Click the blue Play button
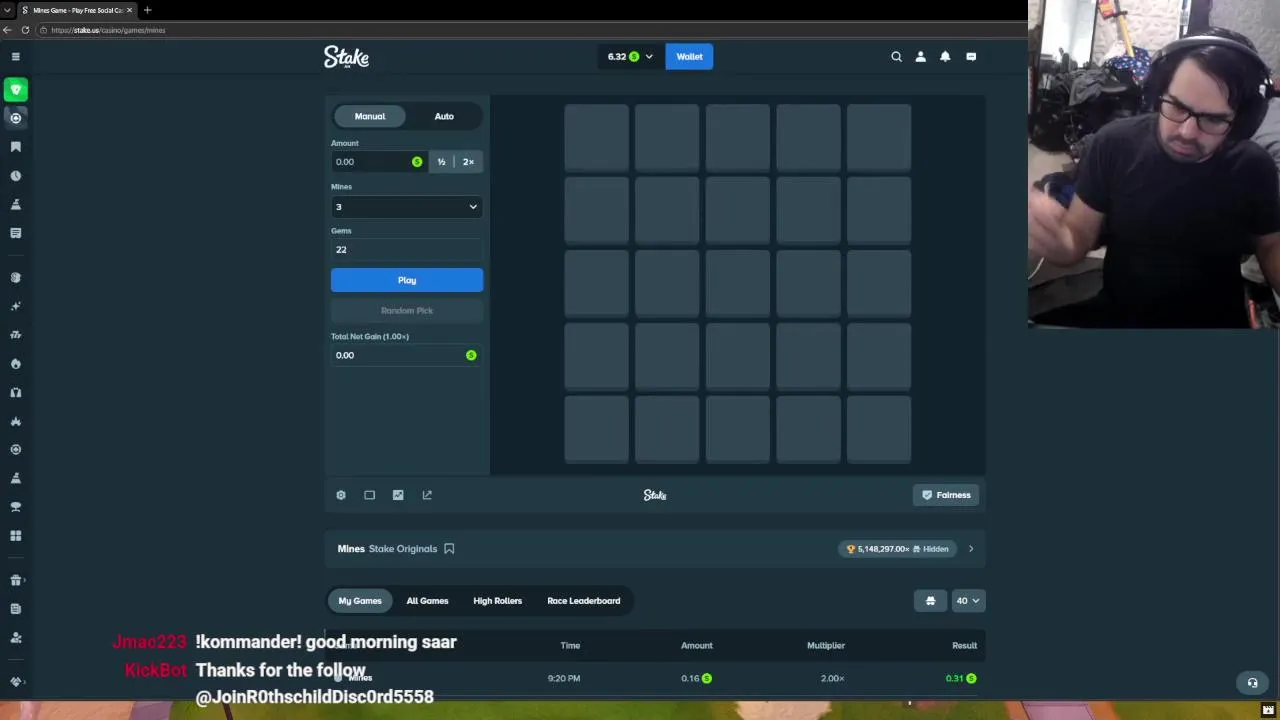The image size is (1280, 720). (406, 280)
